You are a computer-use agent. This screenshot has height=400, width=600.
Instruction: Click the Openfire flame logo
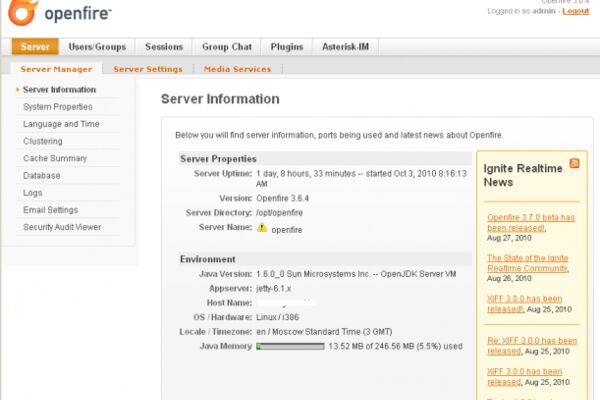23,12
